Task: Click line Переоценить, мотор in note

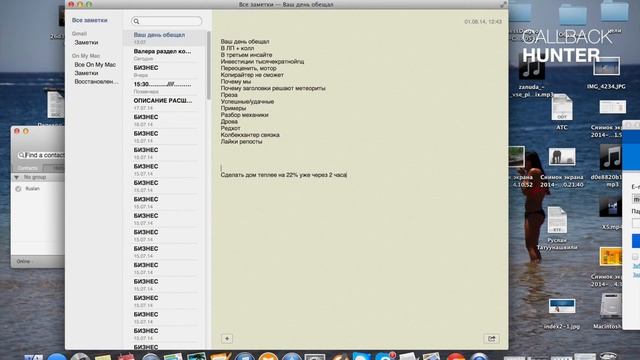Action: click(249, 68)
